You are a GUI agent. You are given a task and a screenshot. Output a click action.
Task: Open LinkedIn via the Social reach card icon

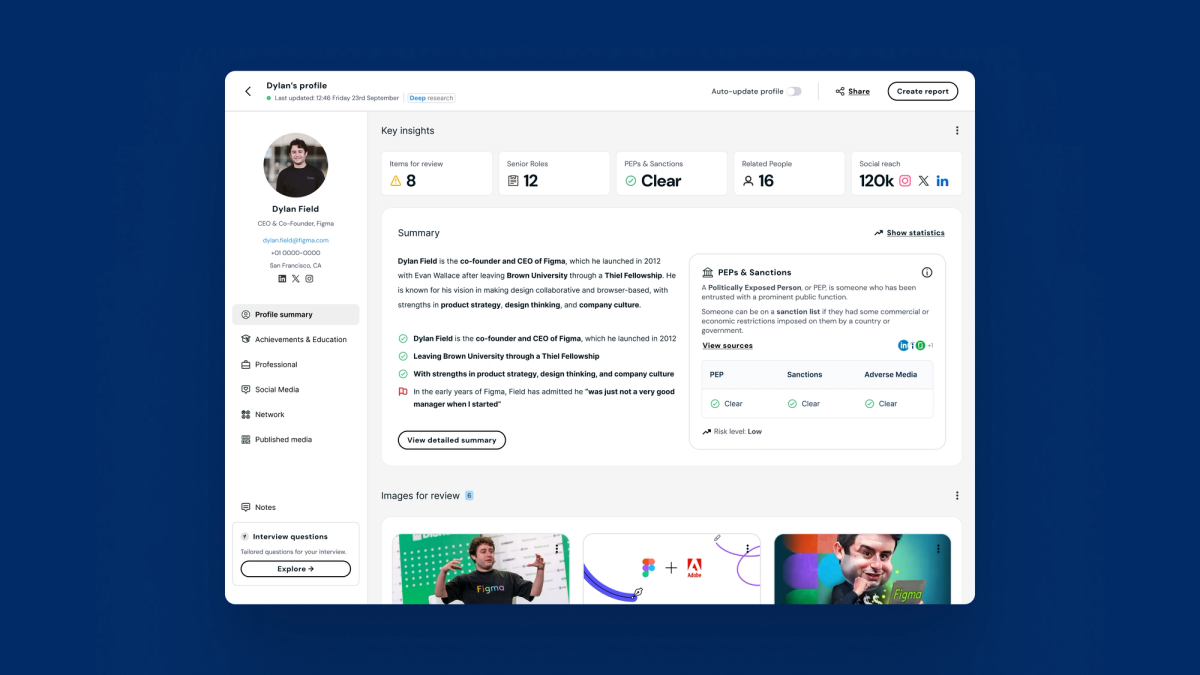point(942,180)
